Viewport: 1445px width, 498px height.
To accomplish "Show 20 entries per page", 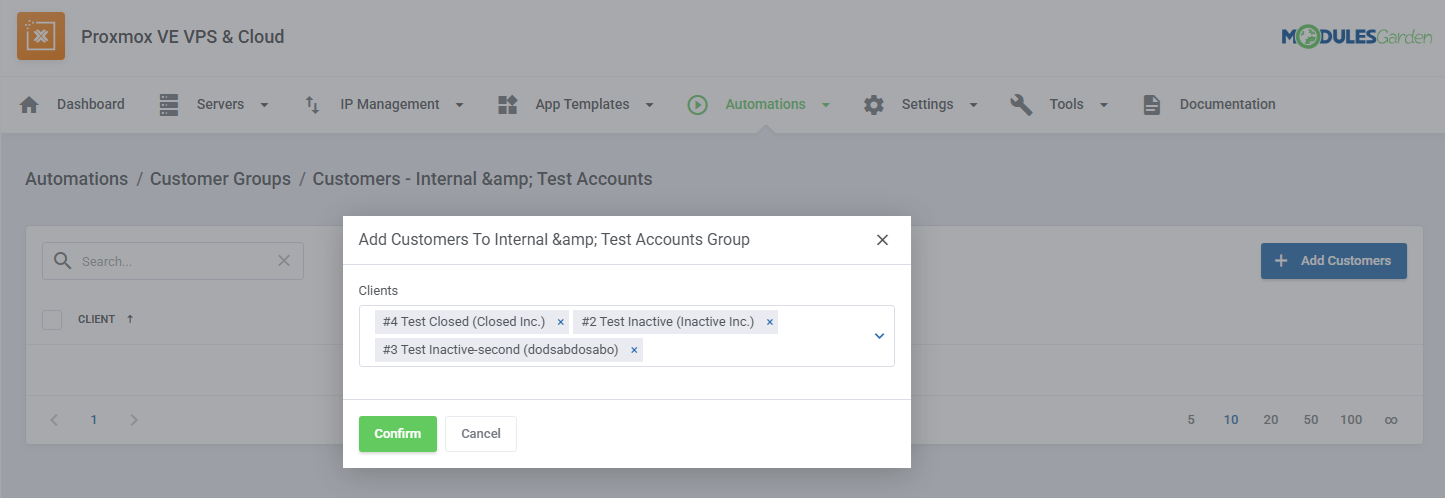I will 1271,420.
